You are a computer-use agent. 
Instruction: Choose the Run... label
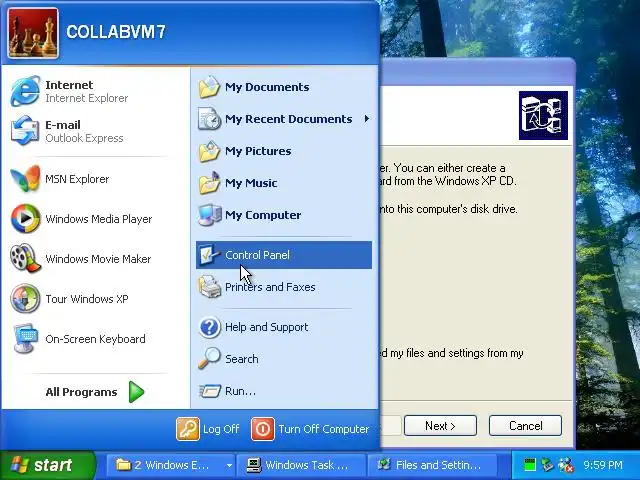pyautogui.click(x=240, y=391)
